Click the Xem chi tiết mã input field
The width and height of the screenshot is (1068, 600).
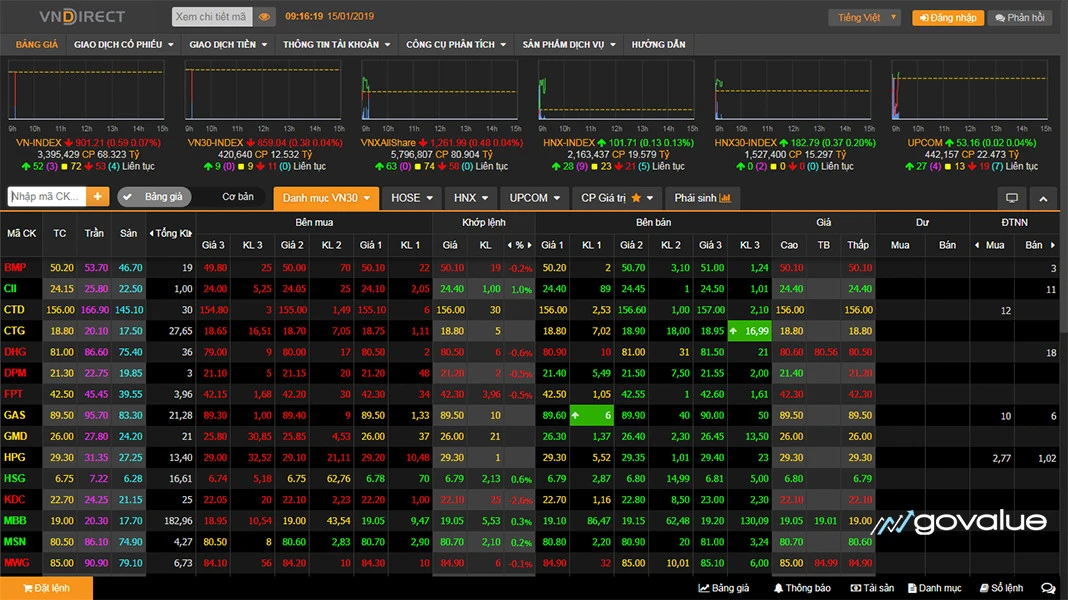pyautogui.click(x=210, y=17)
